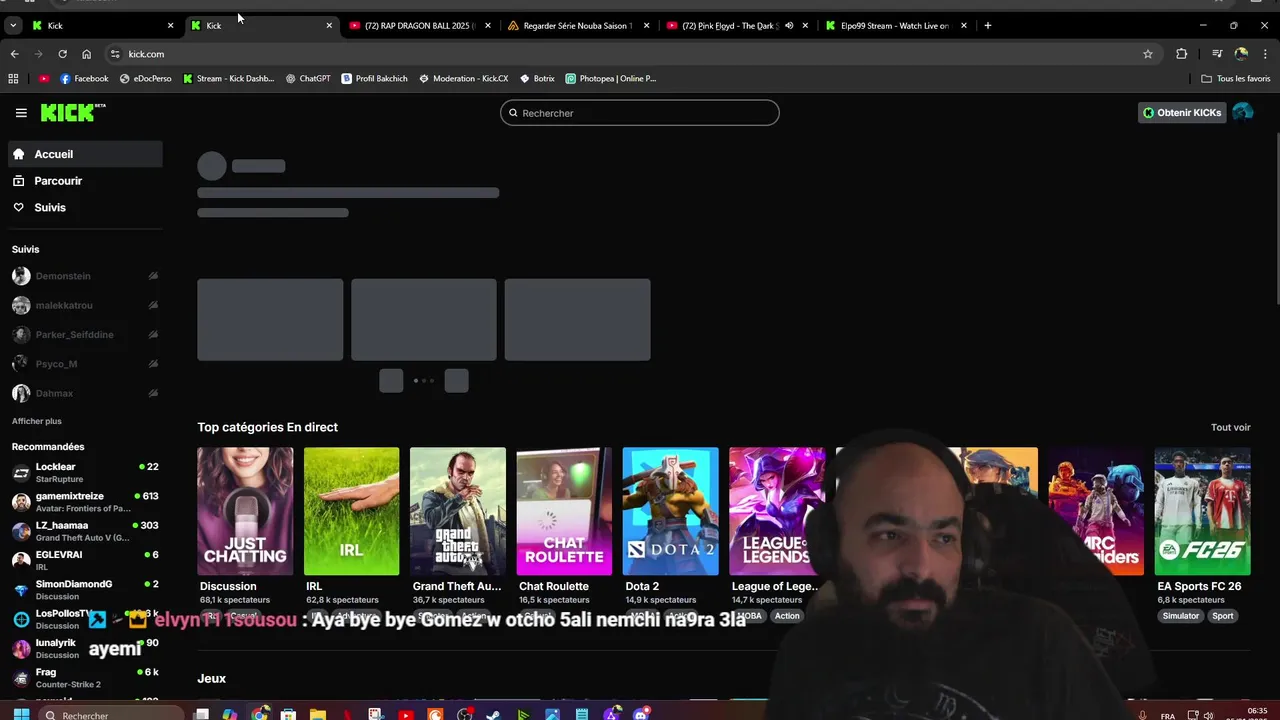Go to the Chrome home page
The image size is (1280, 720).
tap(86, 54)
